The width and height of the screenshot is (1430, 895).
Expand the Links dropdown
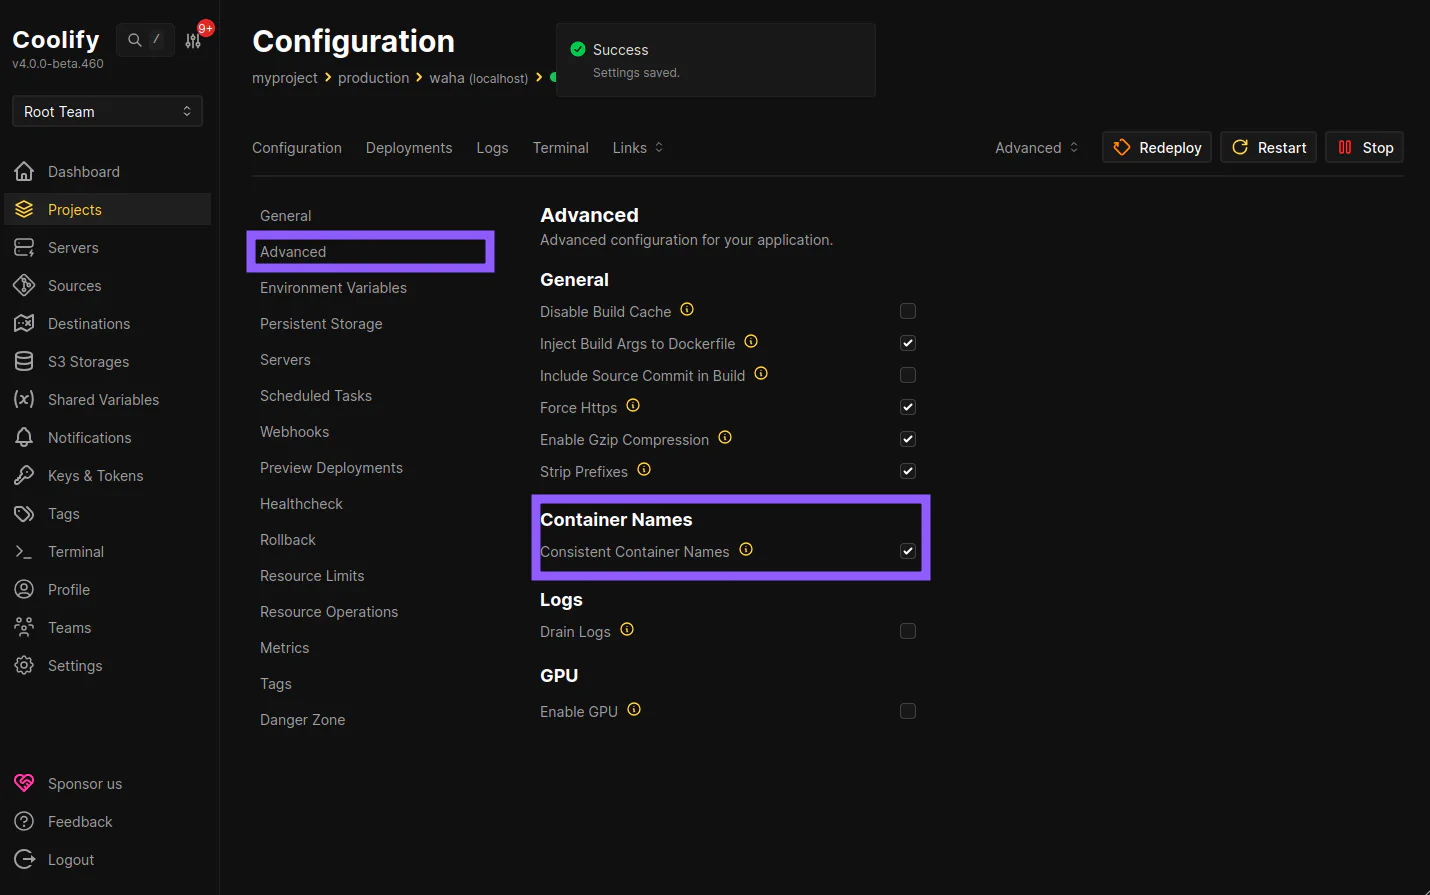coord(637,148)
